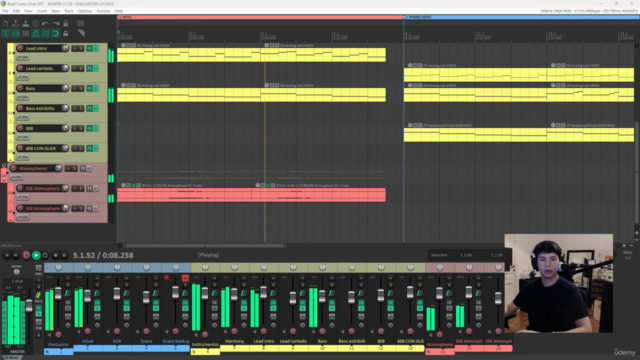Toggle the metronome toolbar icon
The height and width of the screenshot is (360, 640).
[x=65, y=24]
